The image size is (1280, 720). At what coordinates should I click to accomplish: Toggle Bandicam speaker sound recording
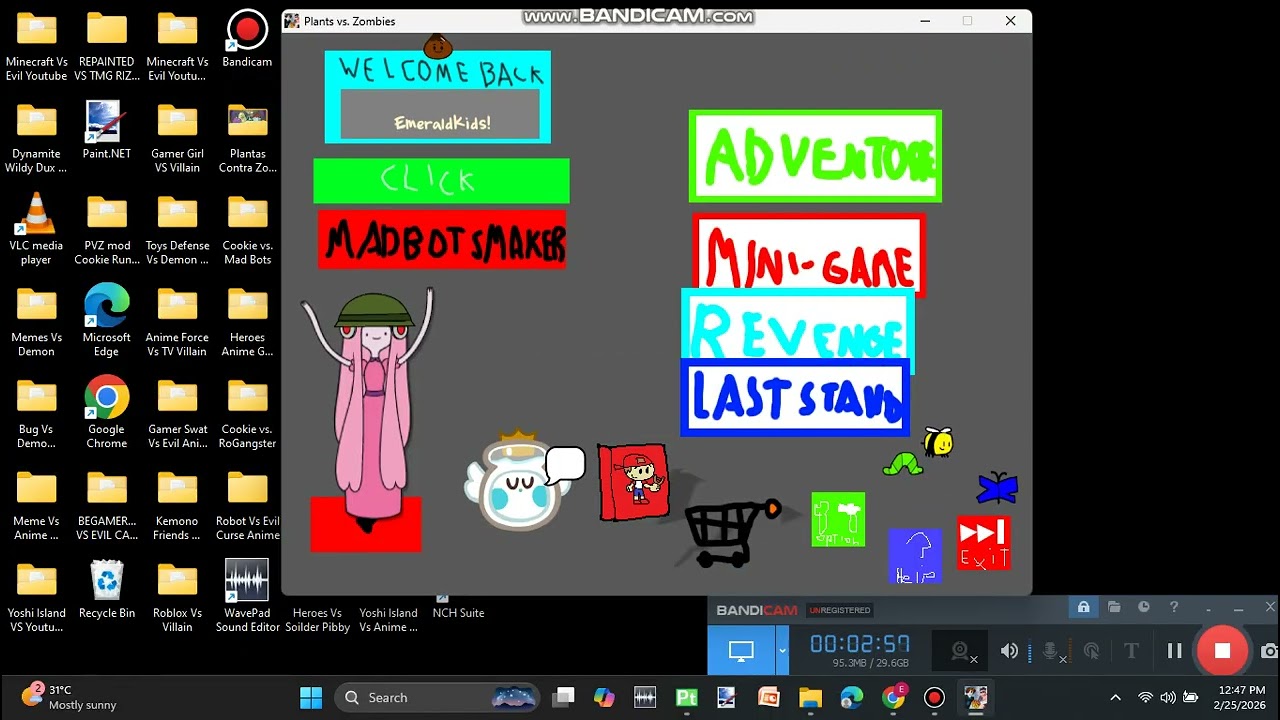1009,651
